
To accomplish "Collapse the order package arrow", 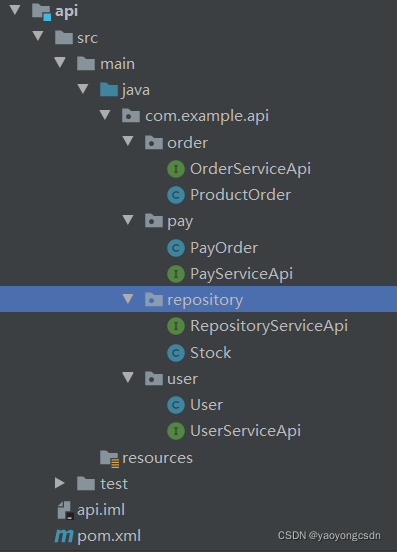I will pos(128,142).
